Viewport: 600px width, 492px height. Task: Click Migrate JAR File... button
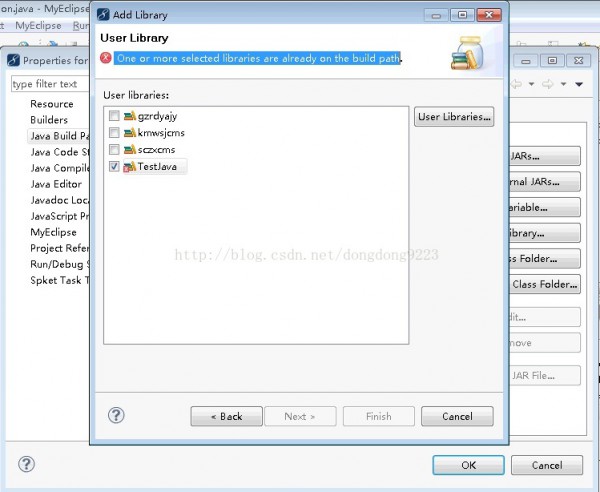tap(545, 376)
